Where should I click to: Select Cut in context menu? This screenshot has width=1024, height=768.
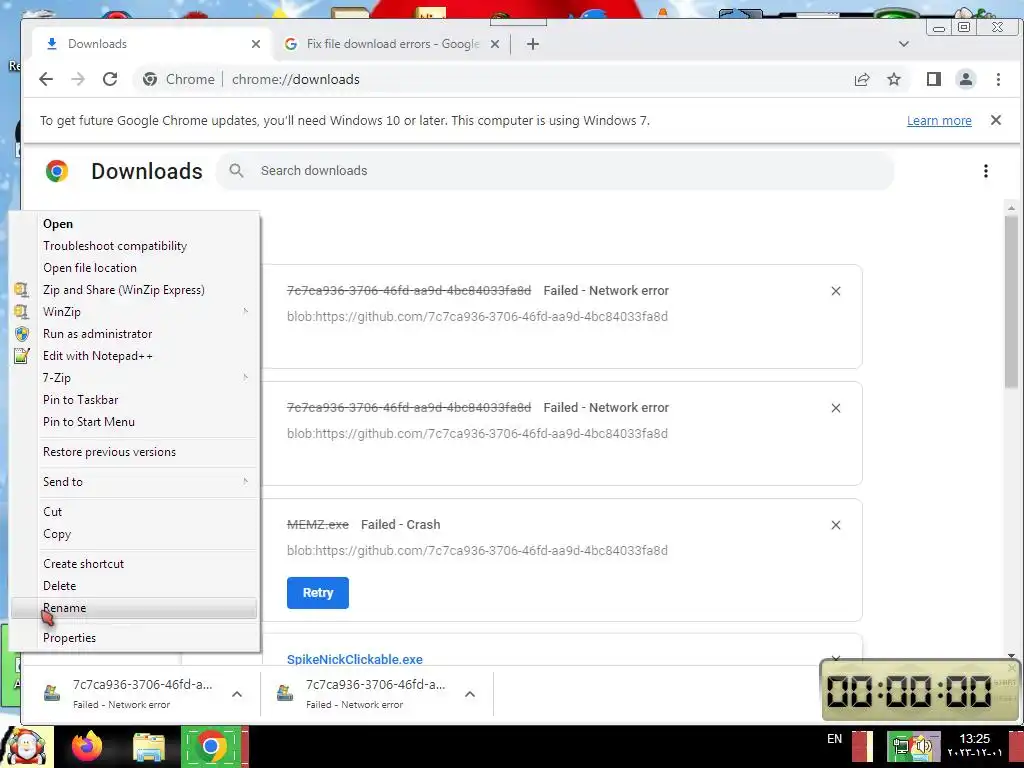click(x=134, y=512)
